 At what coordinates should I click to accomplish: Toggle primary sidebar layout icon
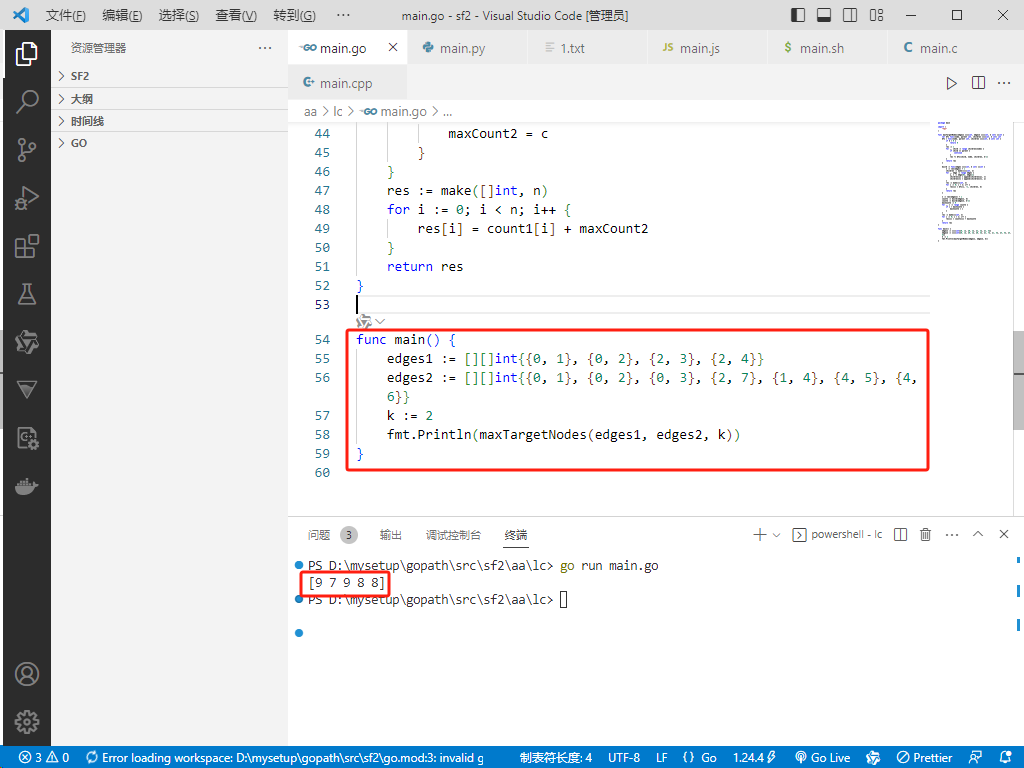(x=797, y=15)
